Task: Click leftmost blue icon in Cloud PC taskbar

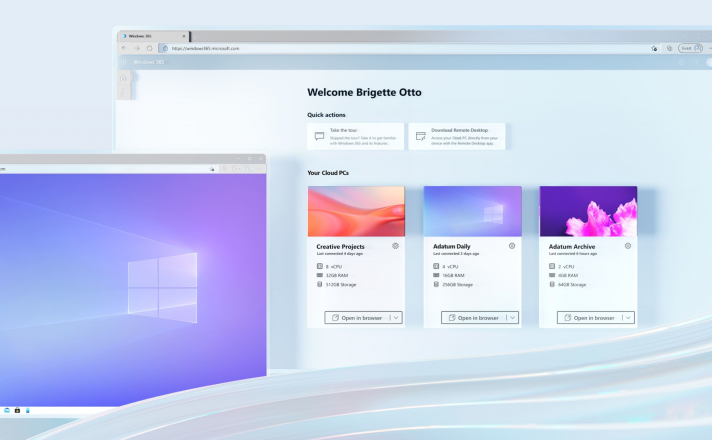Action: coord(7,410)
